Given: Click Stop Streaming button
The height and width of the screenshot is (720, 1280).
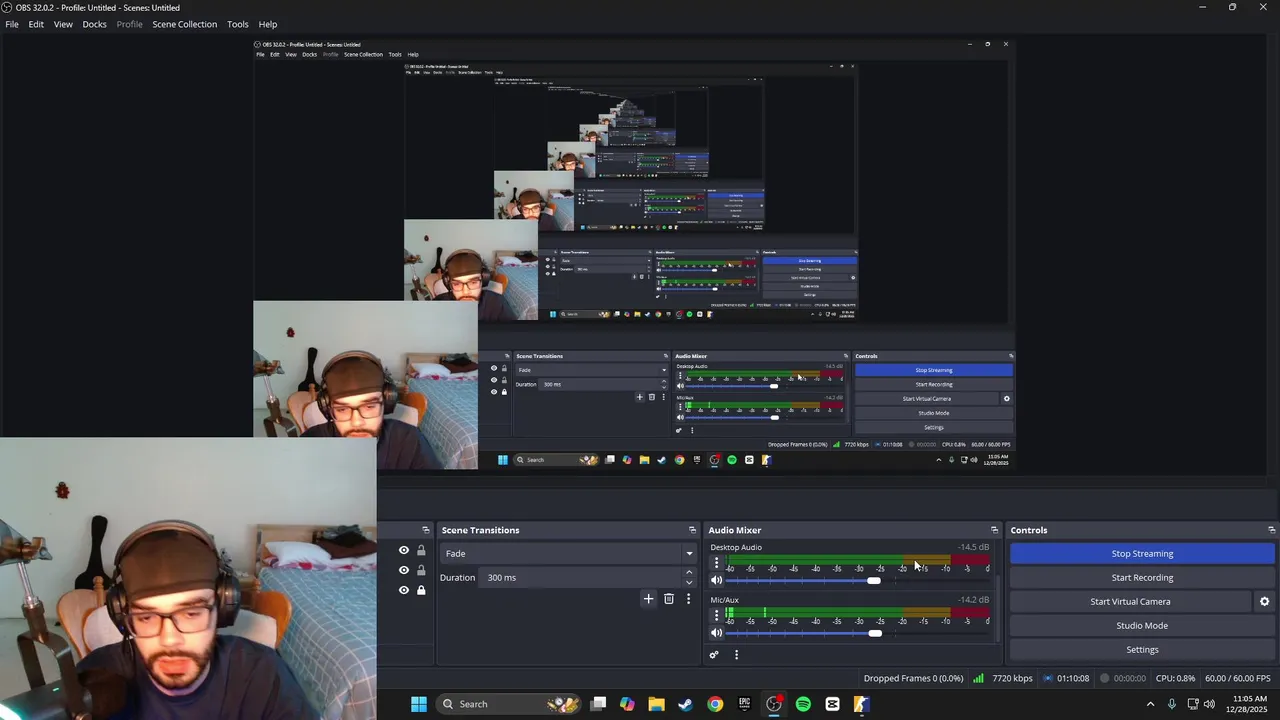Looking at the screenshot, I should point(1142,554).
